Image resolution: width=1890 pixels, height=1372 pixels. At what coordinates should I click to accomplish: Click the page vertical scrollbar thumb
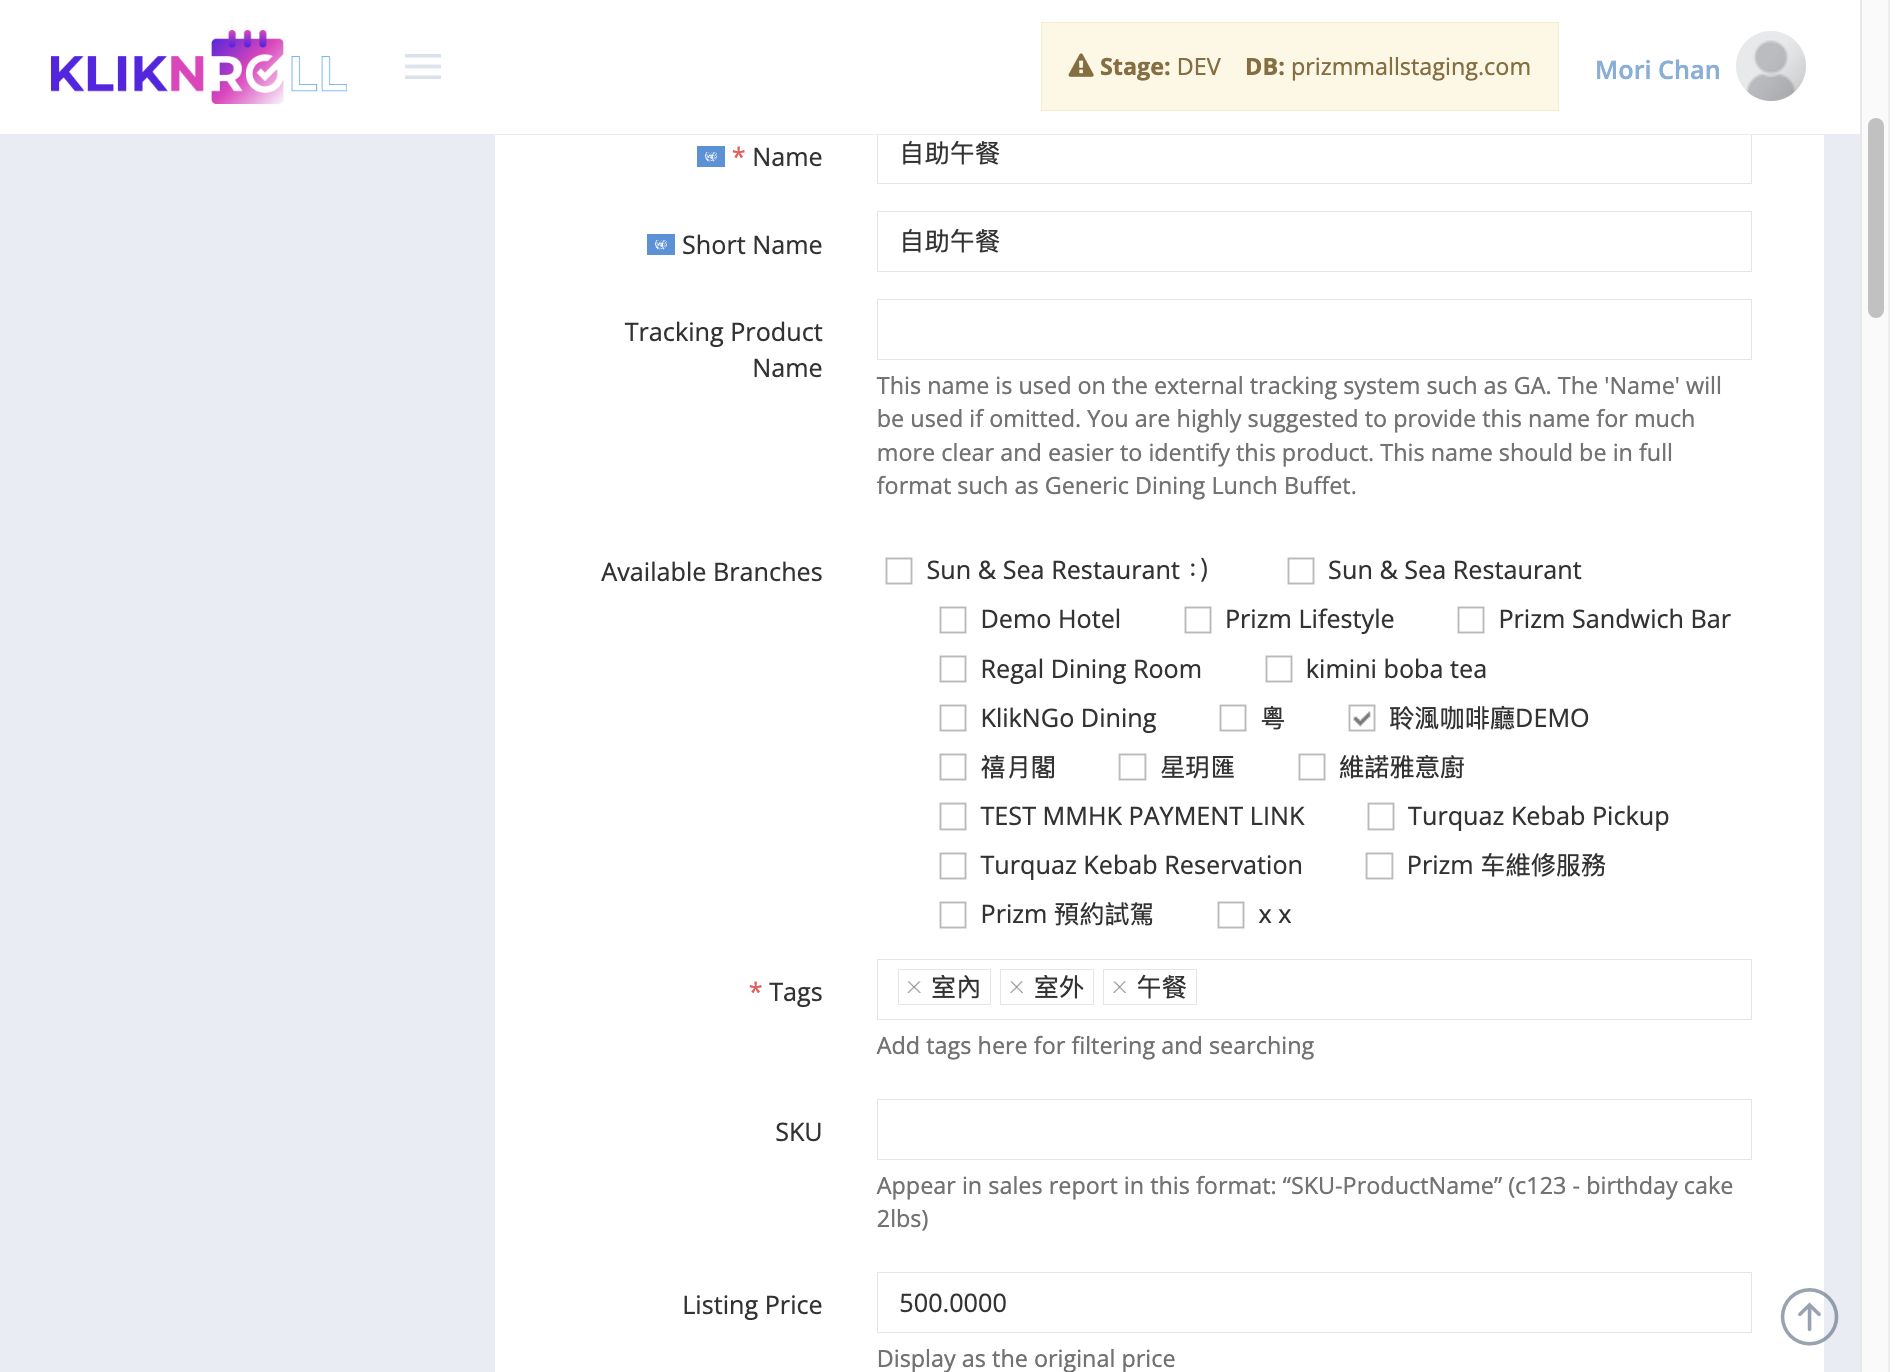pos(1876,218)
